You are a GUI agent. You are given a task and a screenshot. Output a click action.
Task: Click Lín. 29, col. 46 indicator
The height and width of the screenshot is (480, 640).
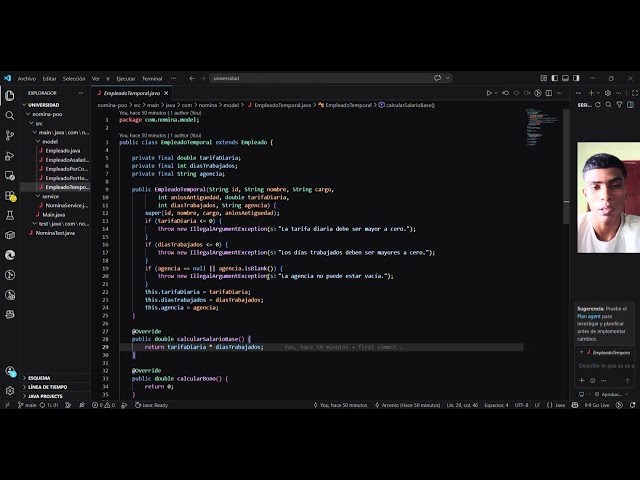pos(462,405)
